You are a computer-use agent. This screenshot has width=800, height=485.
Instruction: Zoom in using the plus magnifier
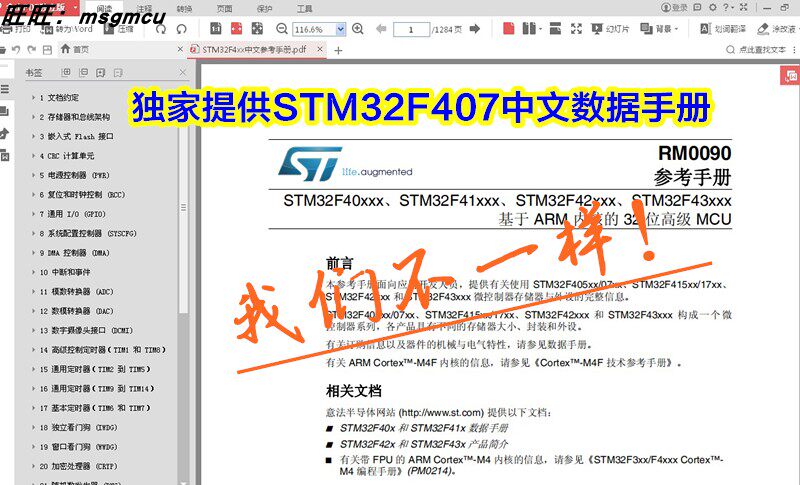coord(358,29)
